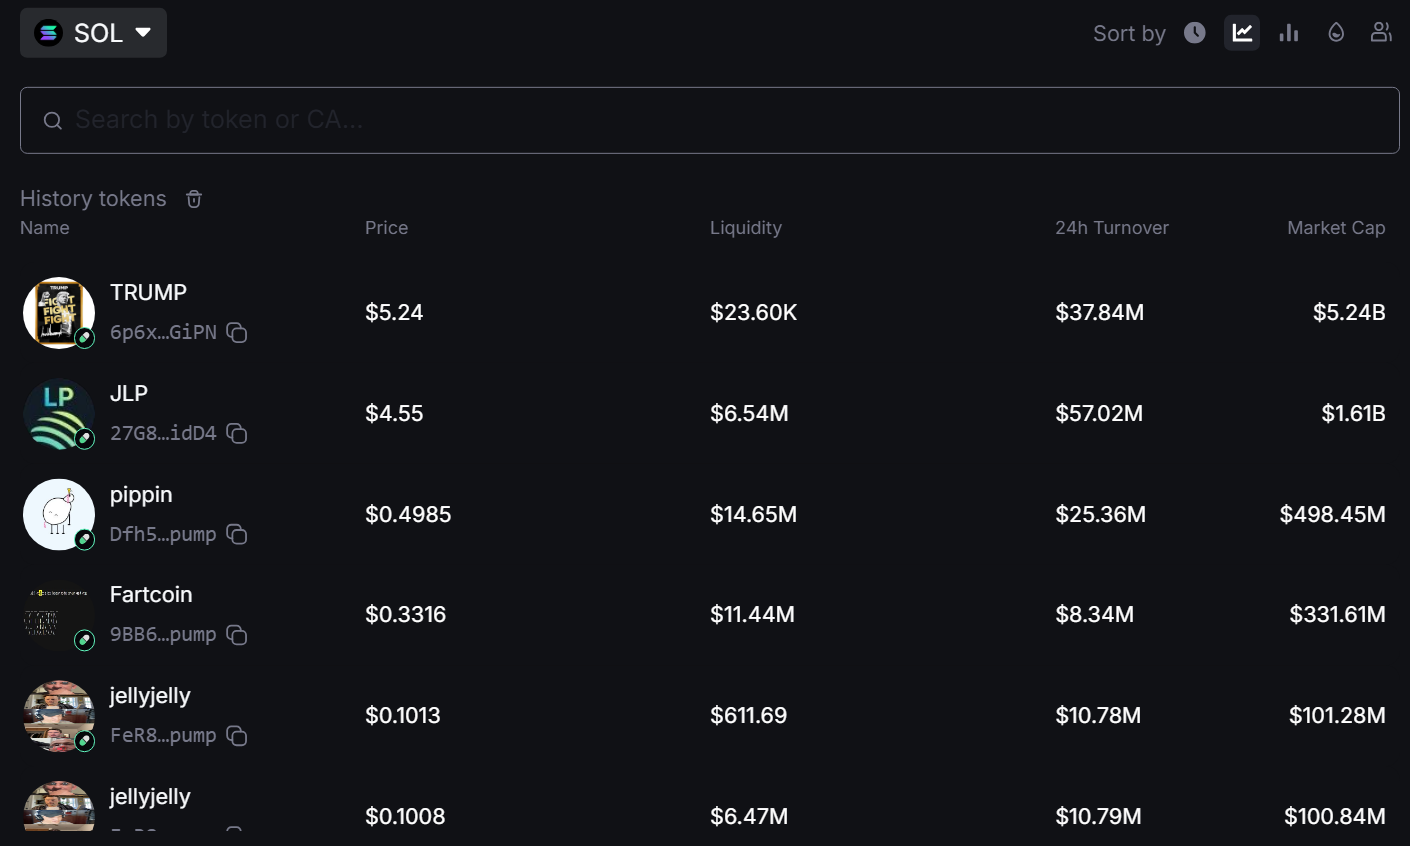Click the market cap $101.28M
The height and width of the screenshot is (846, 1410).
click(1337, 716)
